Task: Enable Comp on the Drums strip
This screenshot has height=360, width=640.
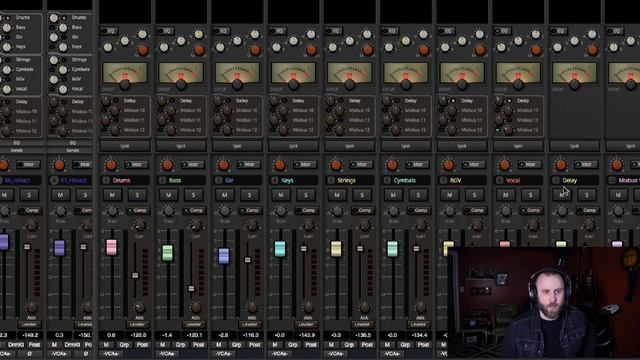Action: point(138,211)
